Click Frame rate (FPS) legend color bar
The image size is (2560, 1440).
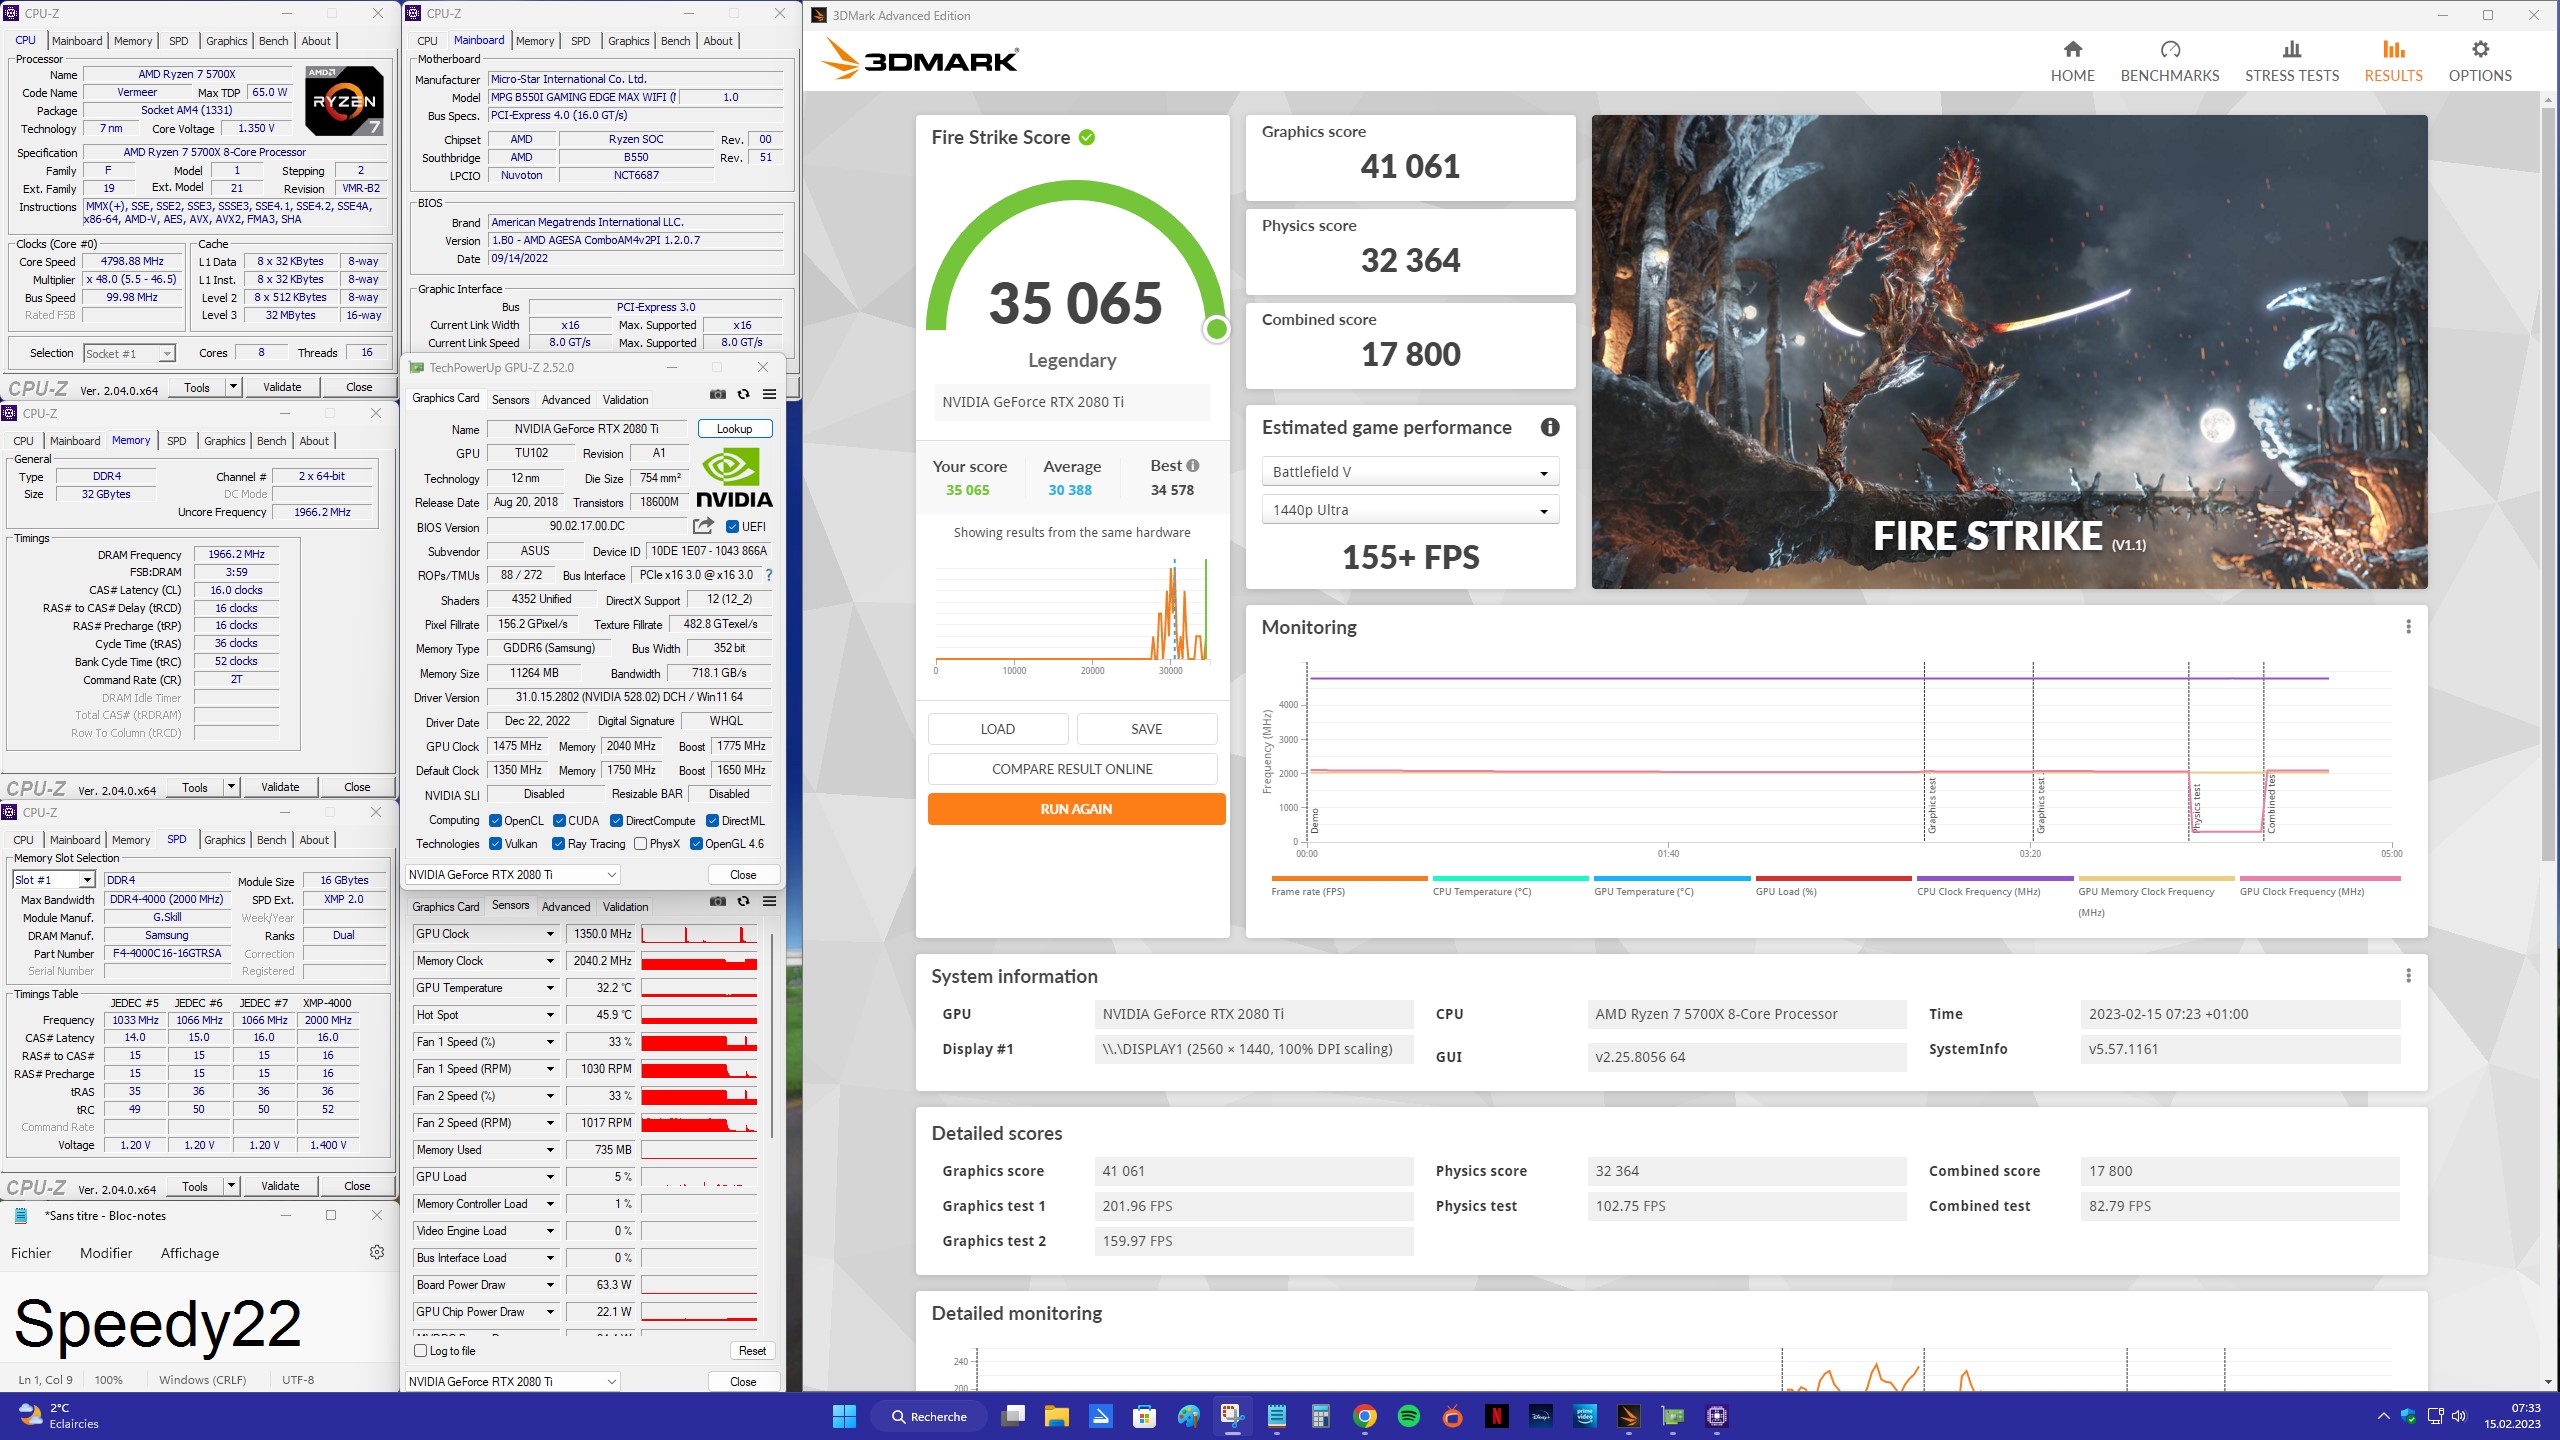1349,878
